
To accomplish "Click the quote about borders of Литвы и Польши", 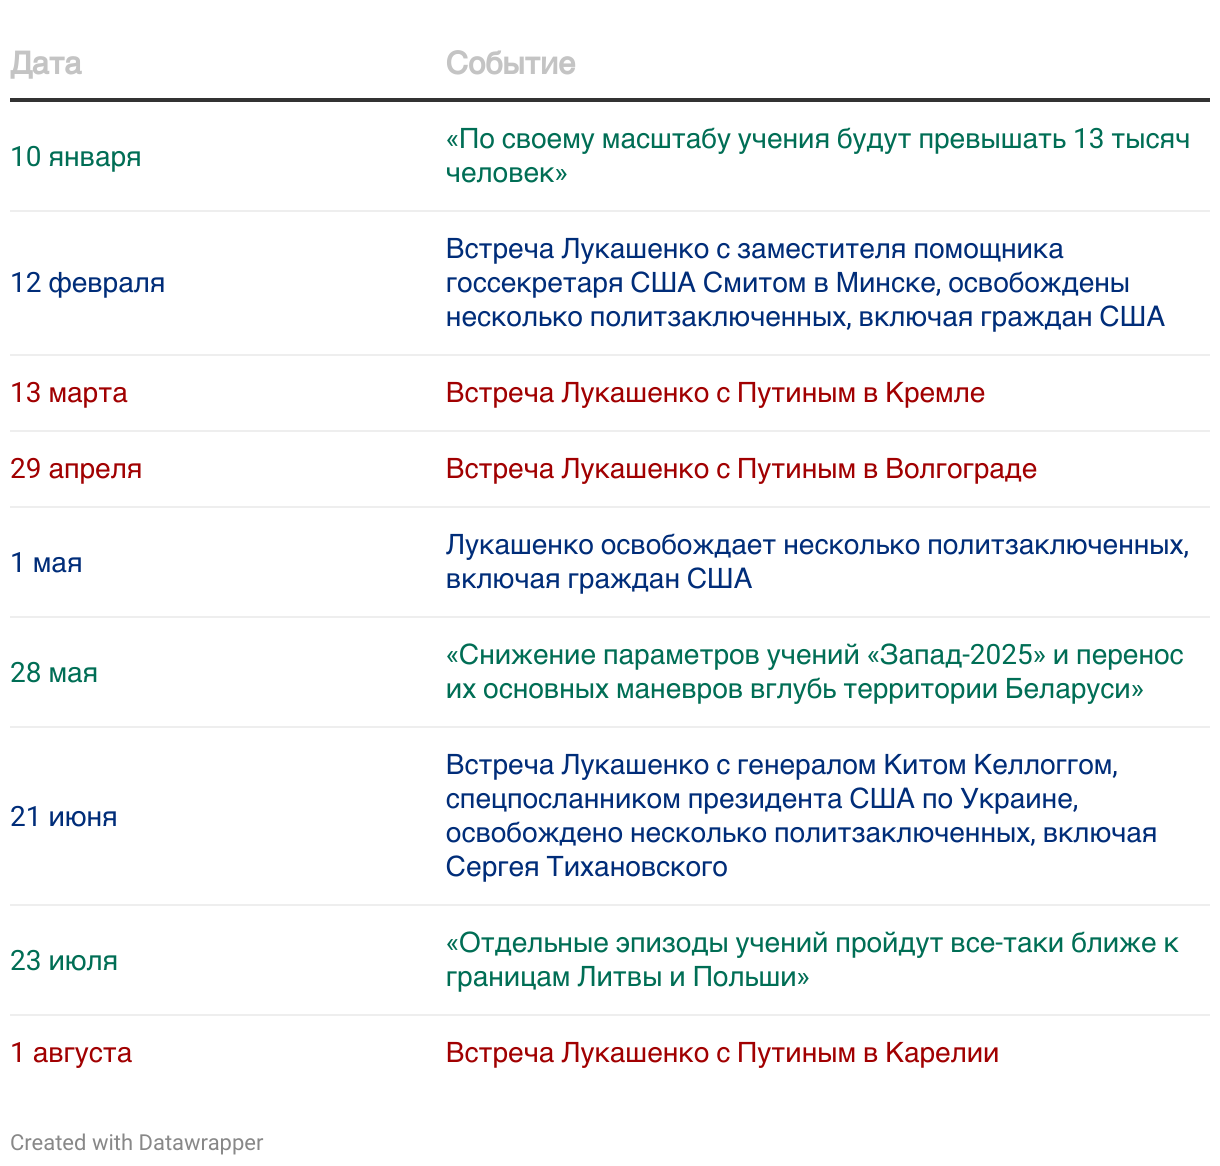I will [812, 960].
